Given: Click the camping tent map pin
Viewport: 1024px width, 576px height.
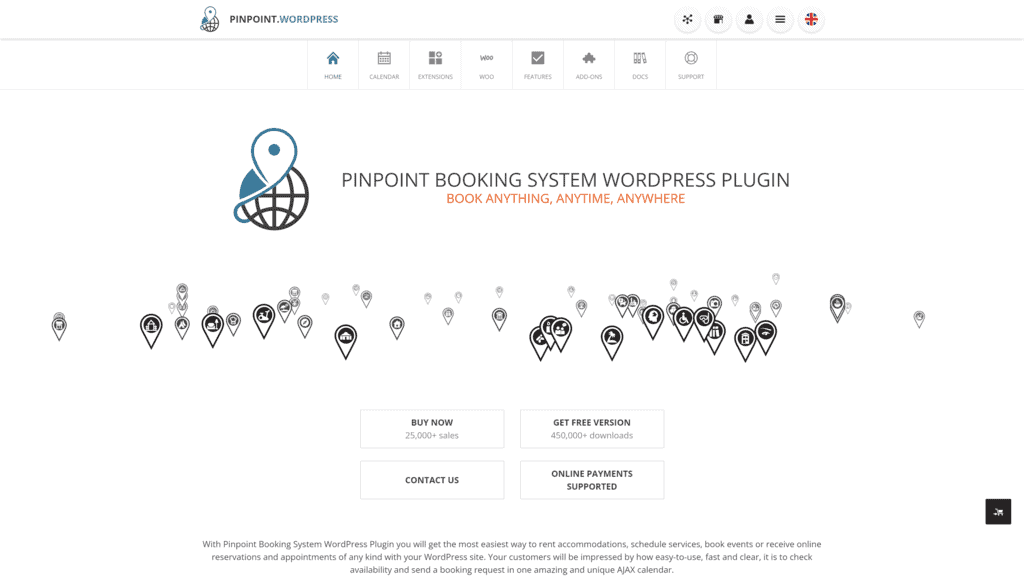Looking at the screenshot, I should click(x=182, y=327).
